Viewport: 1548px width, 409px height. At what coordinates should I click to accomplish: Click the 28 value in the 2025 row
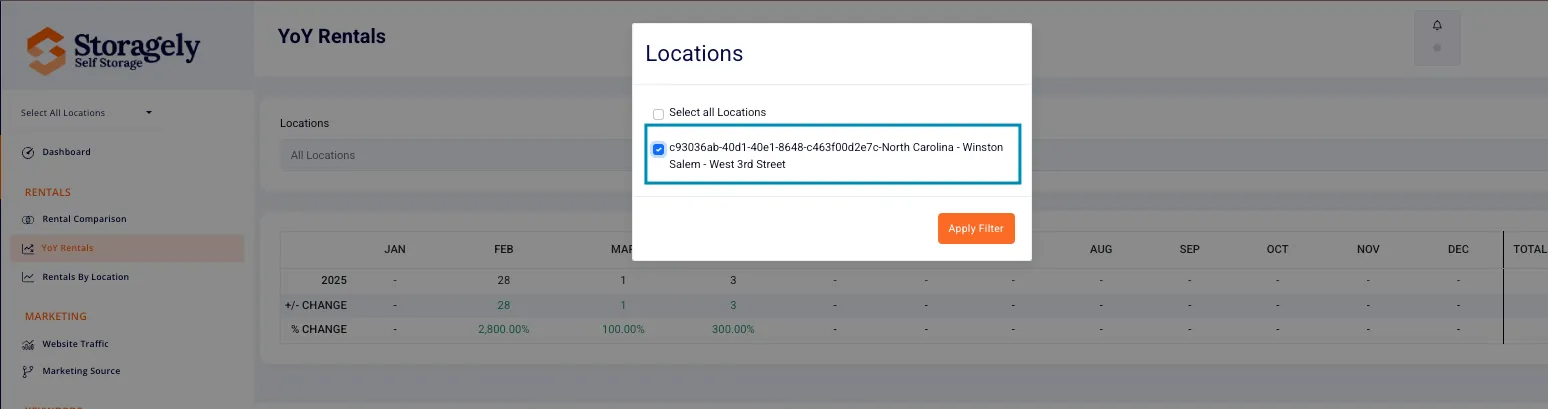[504, 280]
